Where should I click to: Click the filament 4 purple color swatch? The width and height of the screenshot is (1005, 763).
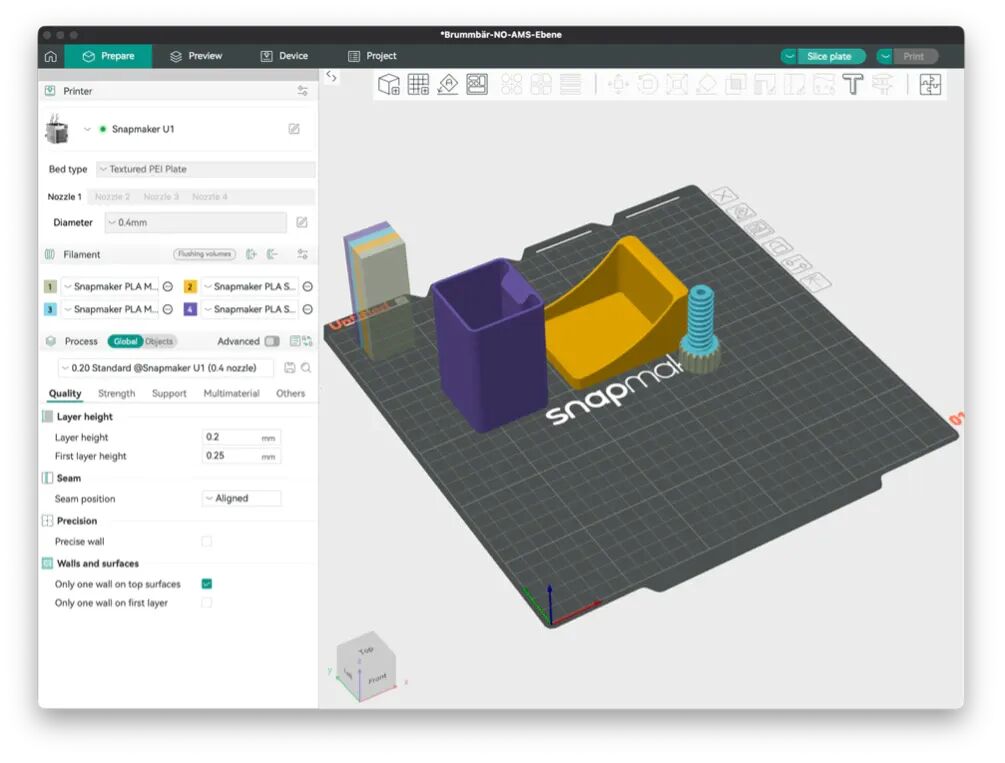tap(190, 309)
